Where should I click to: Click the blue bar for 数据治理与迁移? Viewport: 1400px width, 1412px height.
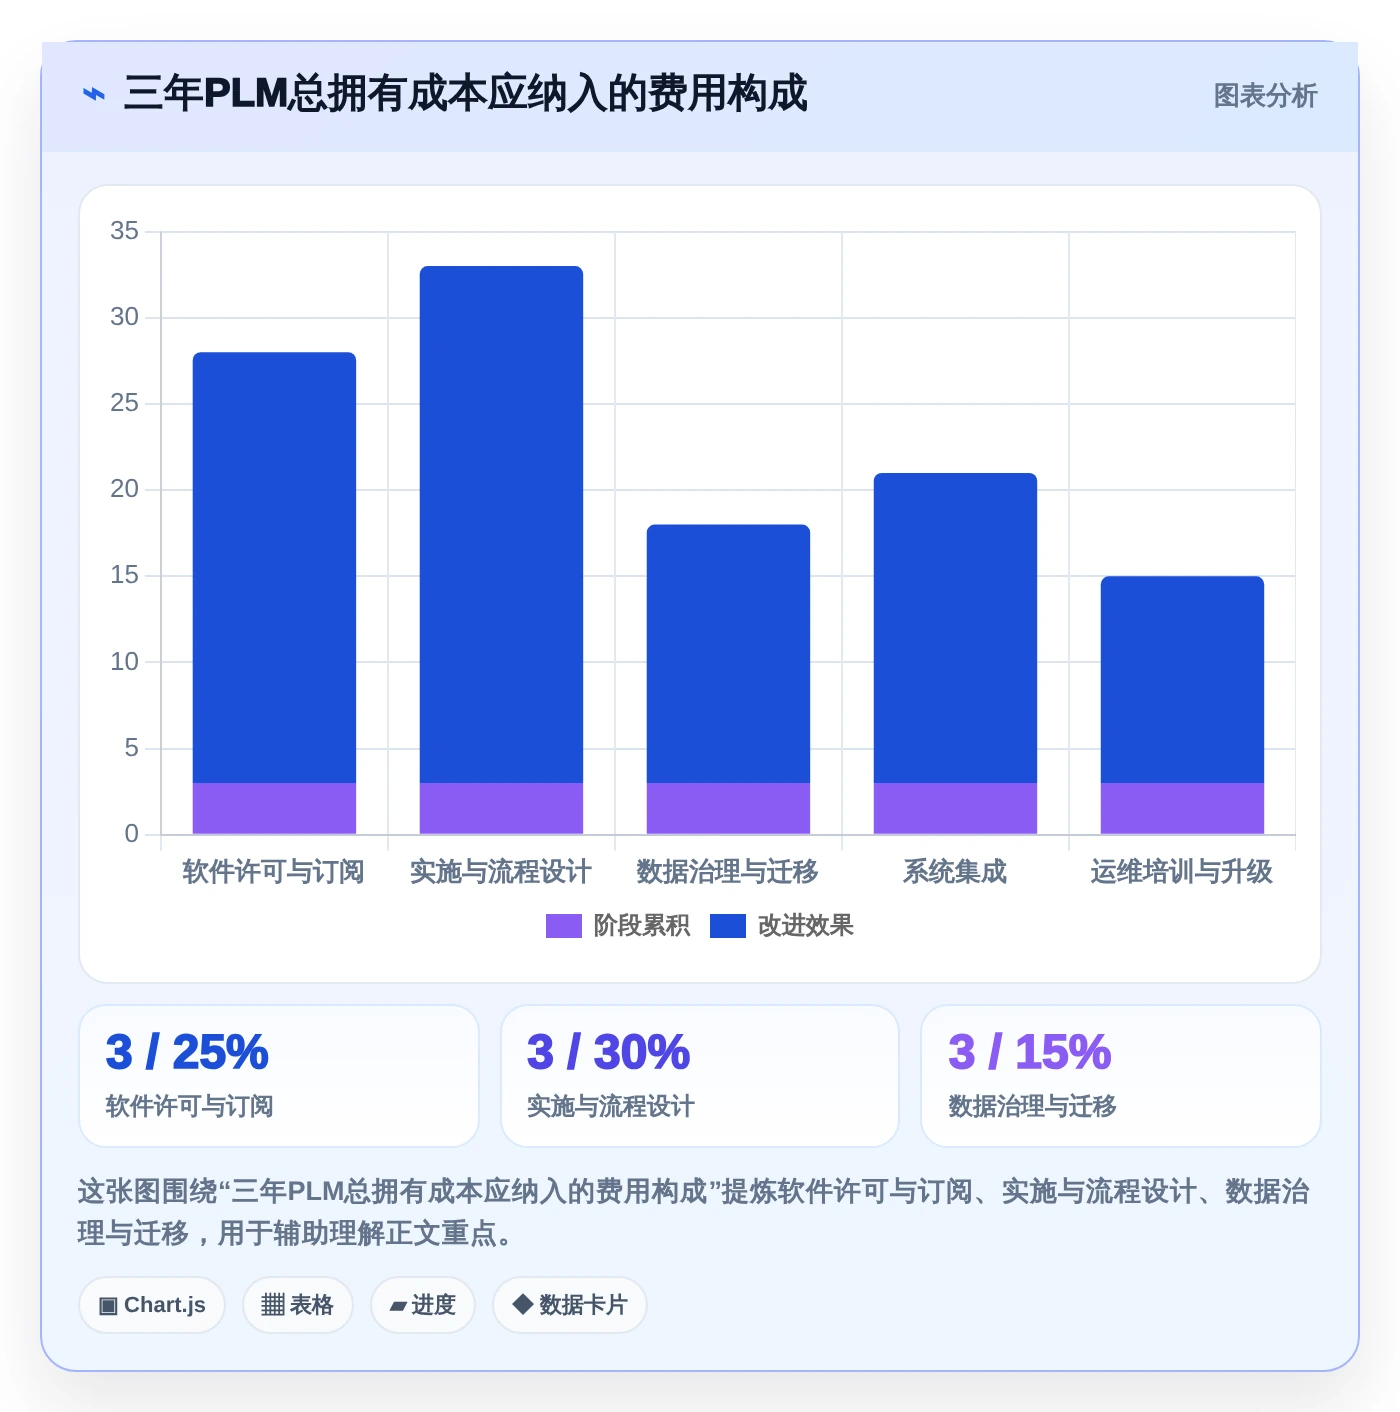728,653
